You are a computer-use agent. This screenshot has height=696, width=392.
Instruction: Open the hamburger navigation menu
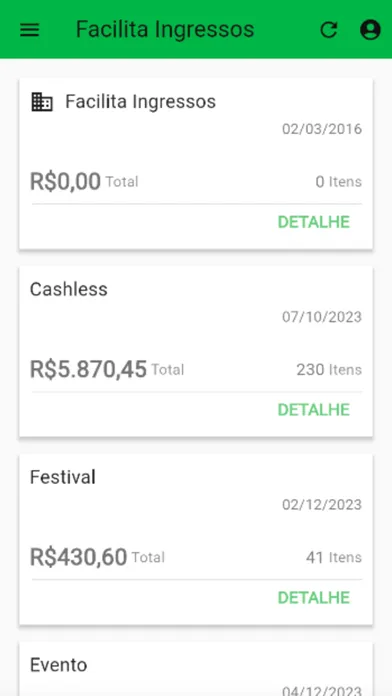pos(30,30)
